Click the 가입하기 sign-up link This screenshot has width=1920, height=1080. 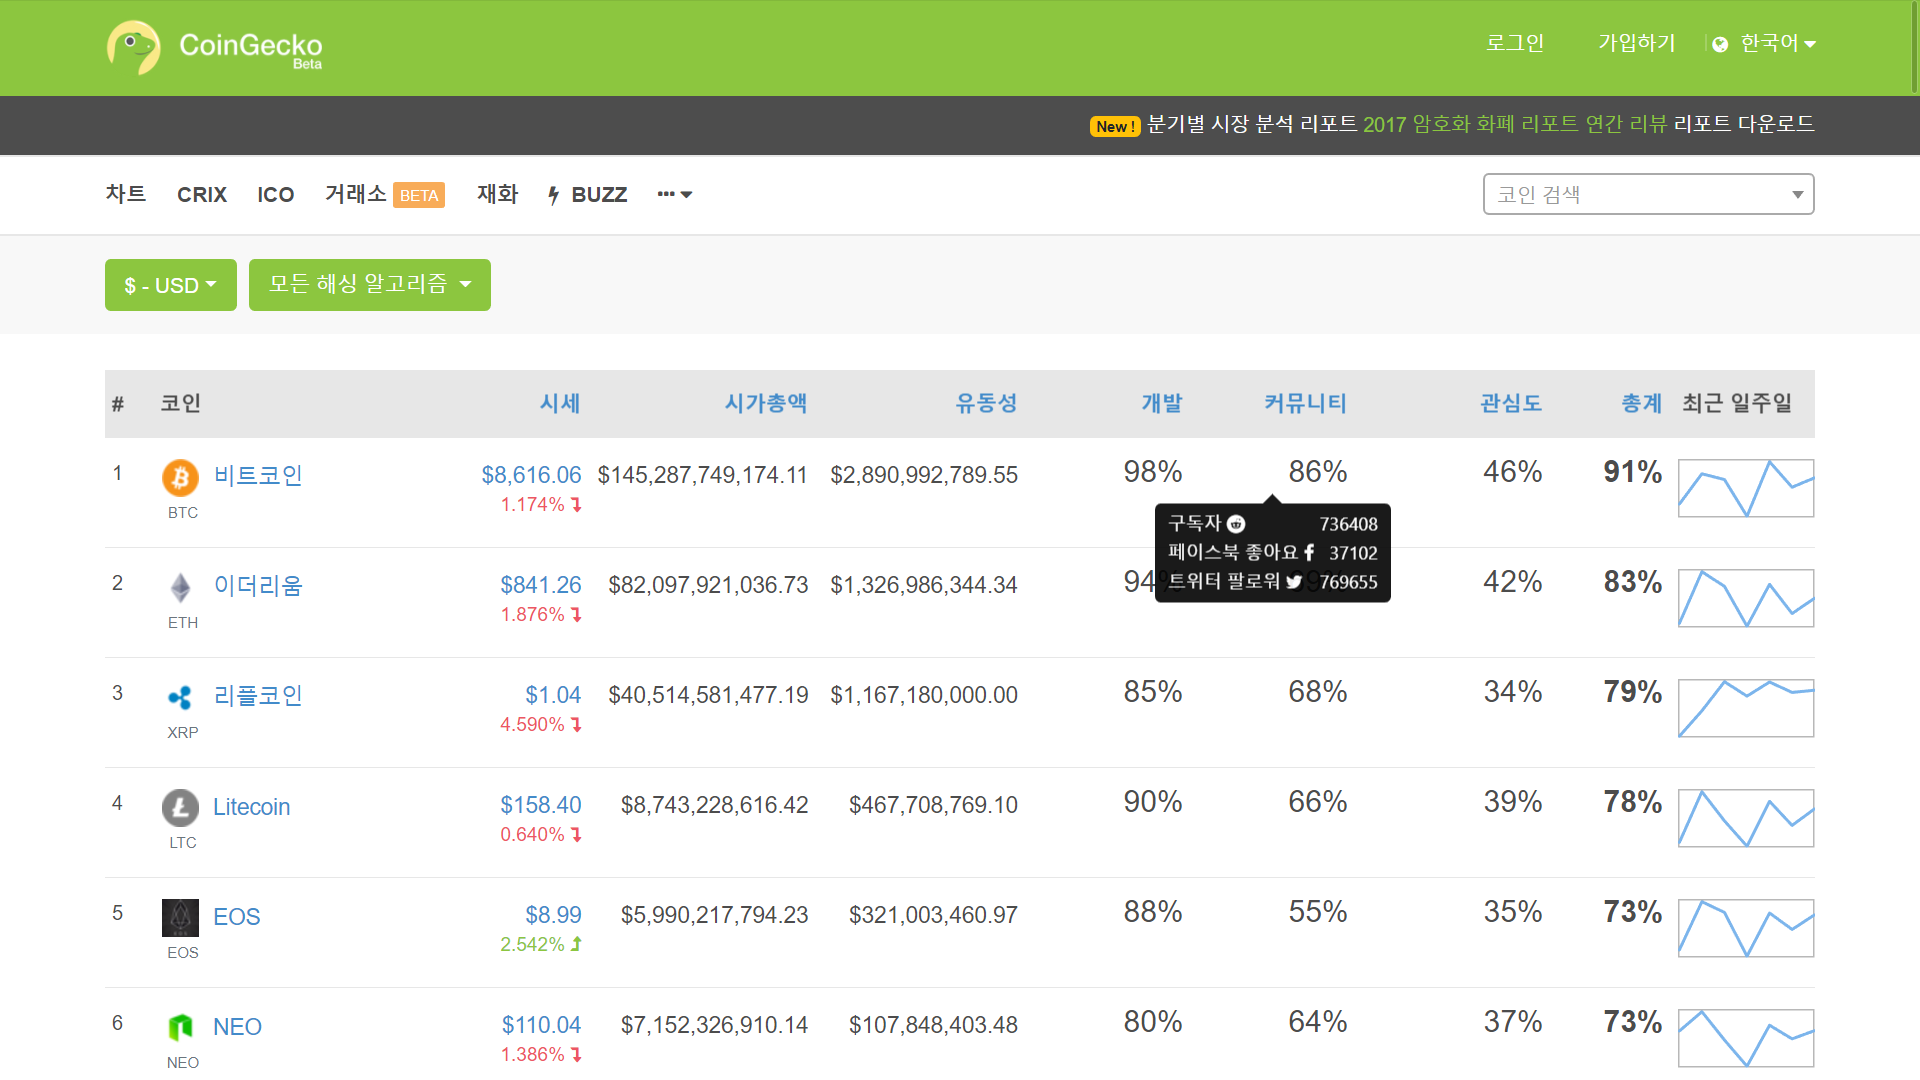pyautogui.click(x=1636, y=43)
